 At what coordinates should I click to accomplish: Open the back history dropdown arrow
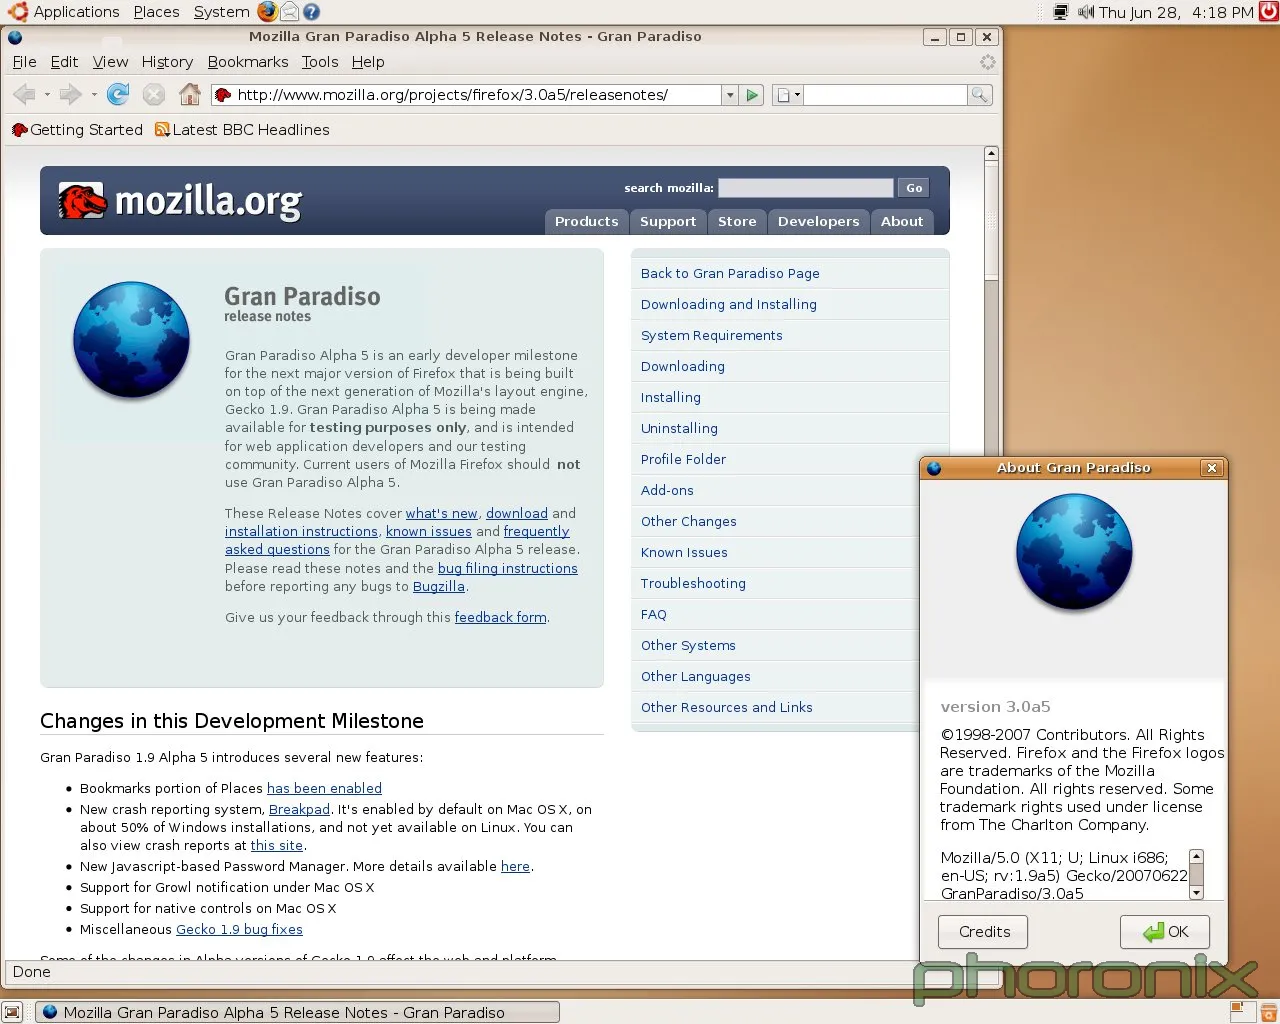tap(47, 95)
